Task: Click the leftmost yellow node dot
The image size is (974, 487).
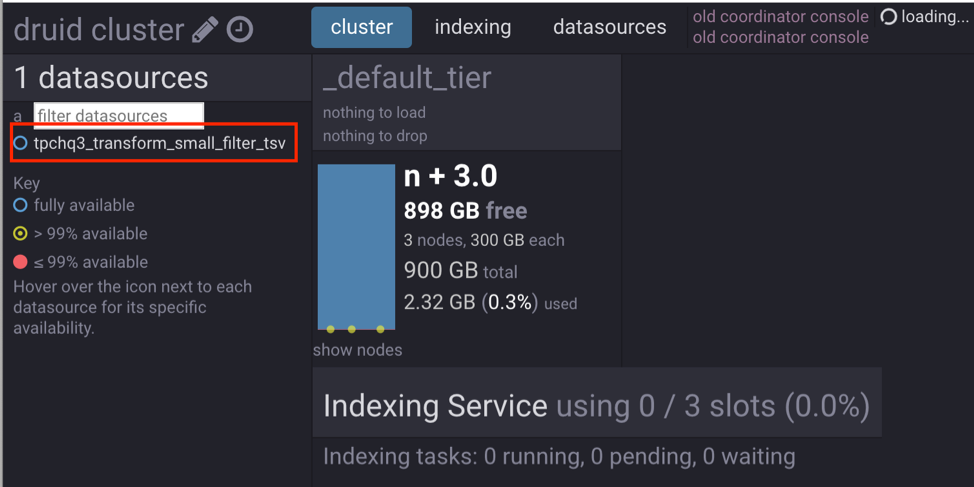Action: coord(331,329)
